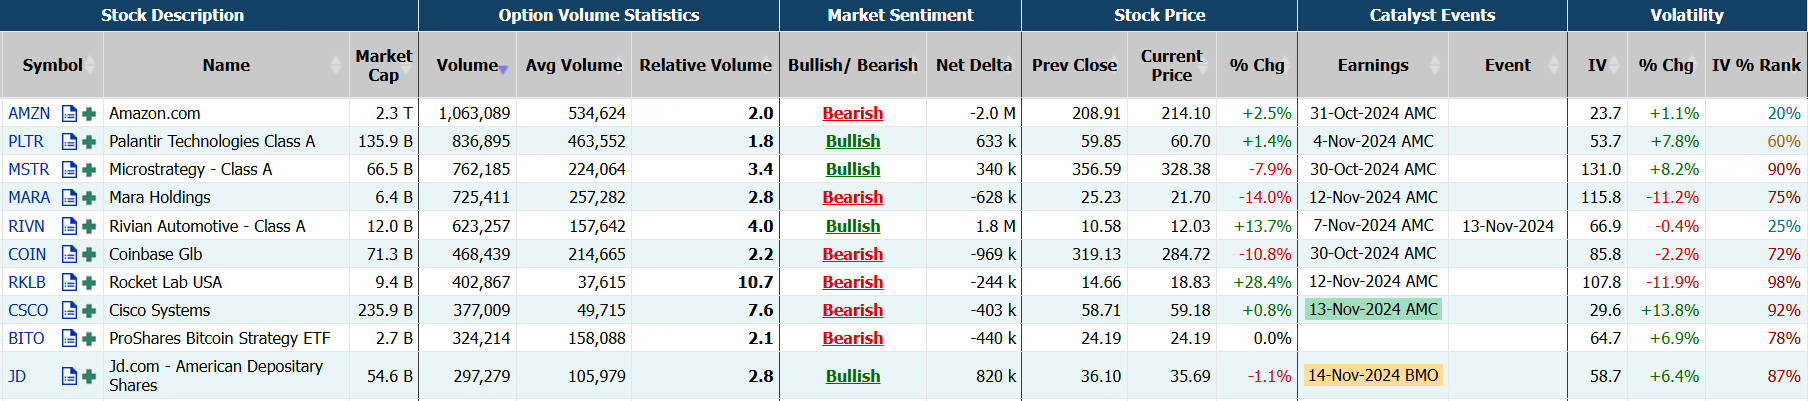
Task: Click the IV % Rank column header
Action: coord(1756,65)
